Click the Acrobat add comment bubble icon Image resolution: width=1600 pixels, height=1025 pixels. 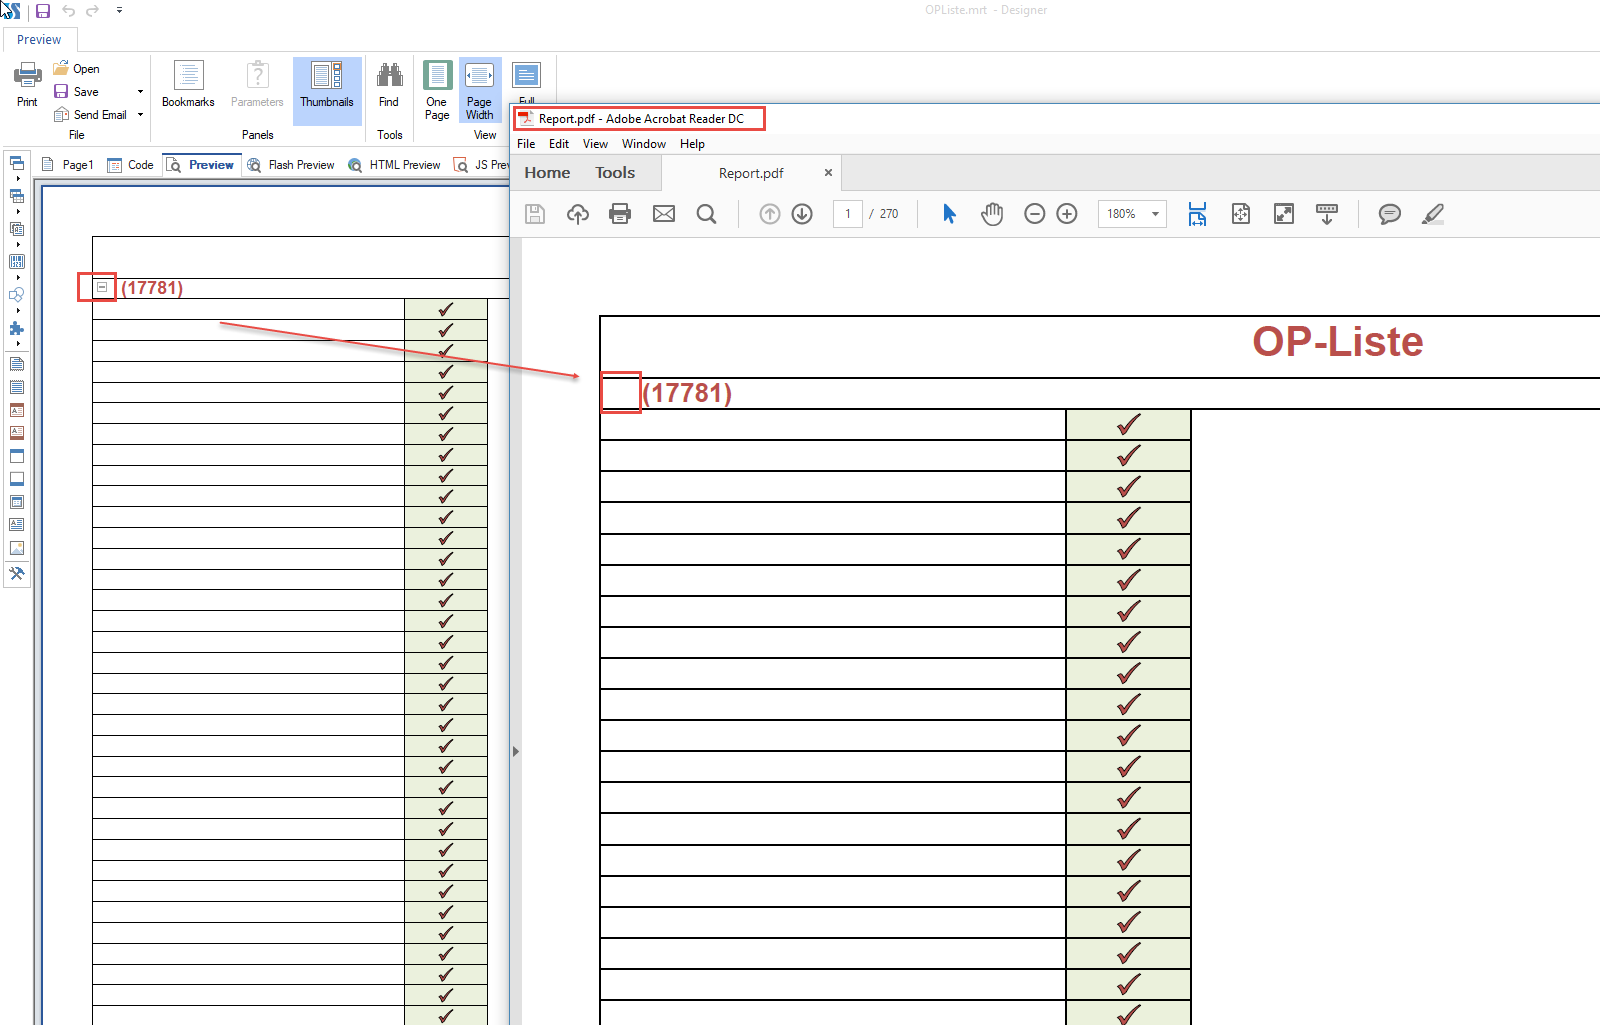coord(1390,214)
